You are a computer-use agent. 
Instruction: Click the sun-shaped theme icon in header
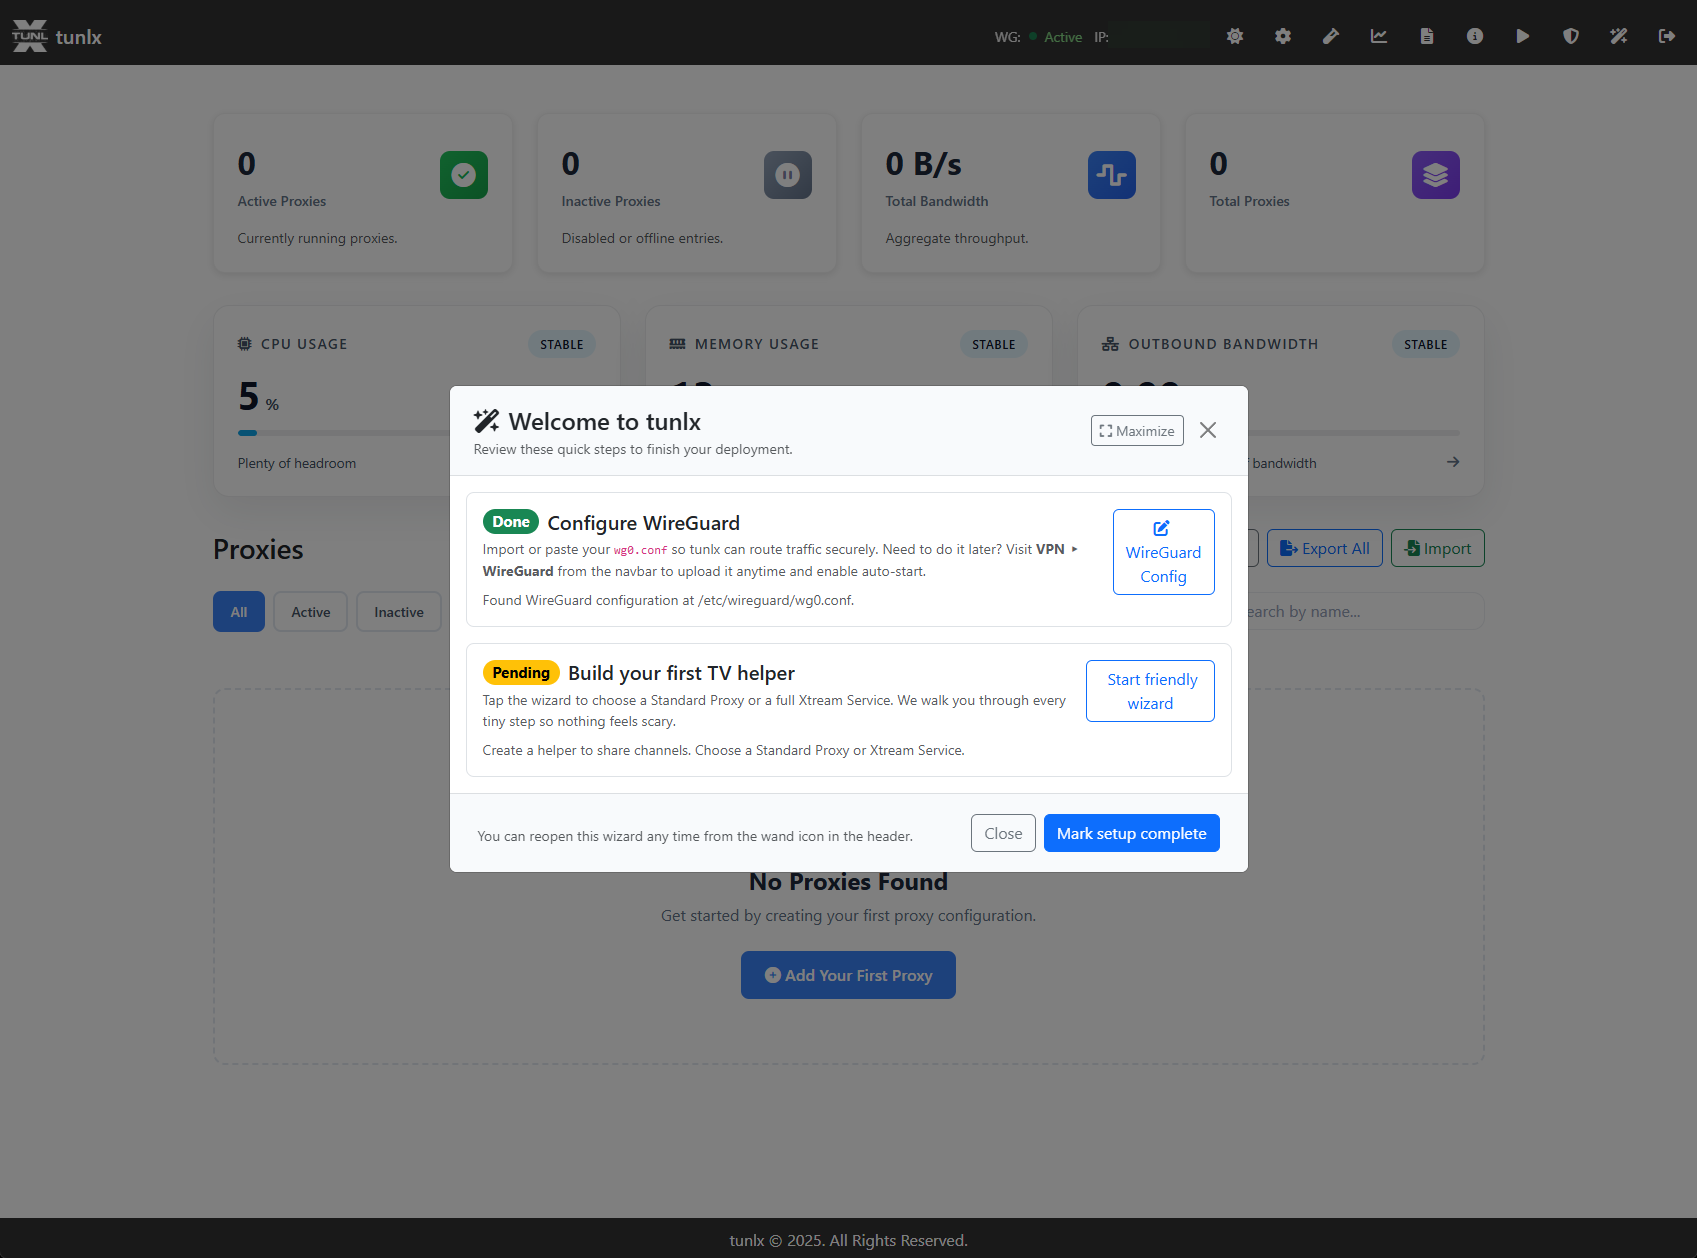click(1235, 36)
